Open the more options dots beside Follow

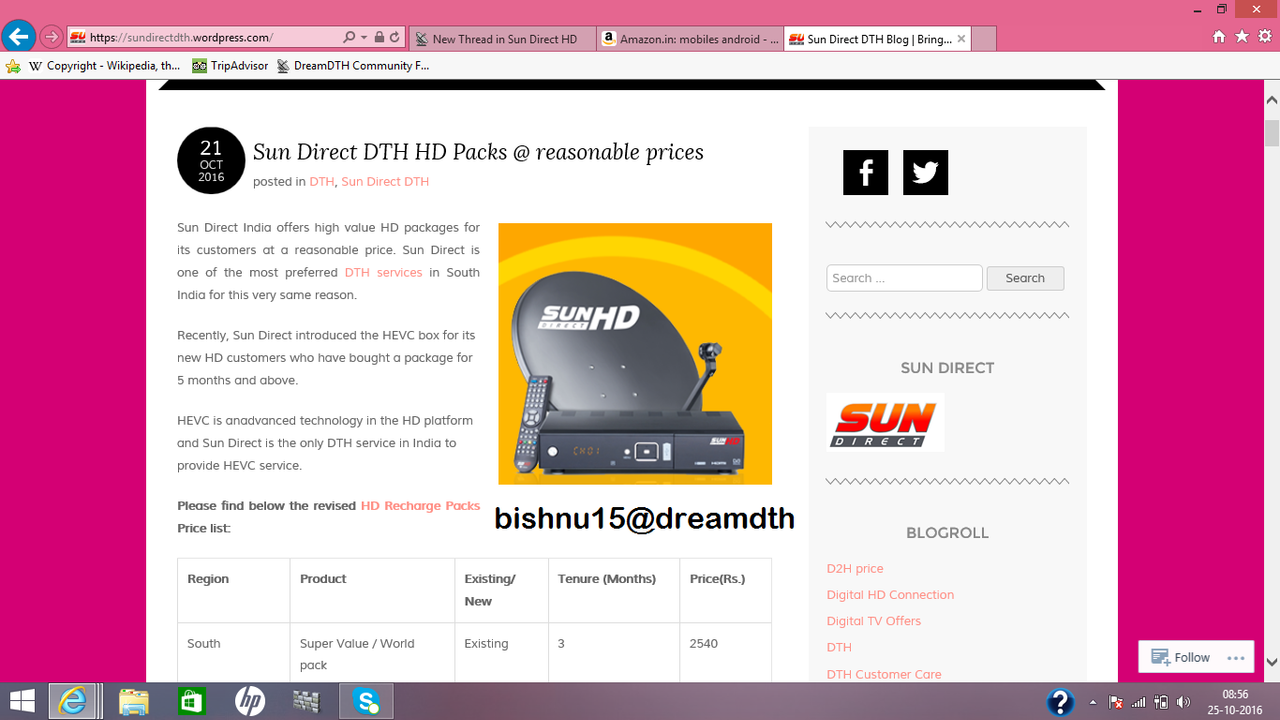1236,658
